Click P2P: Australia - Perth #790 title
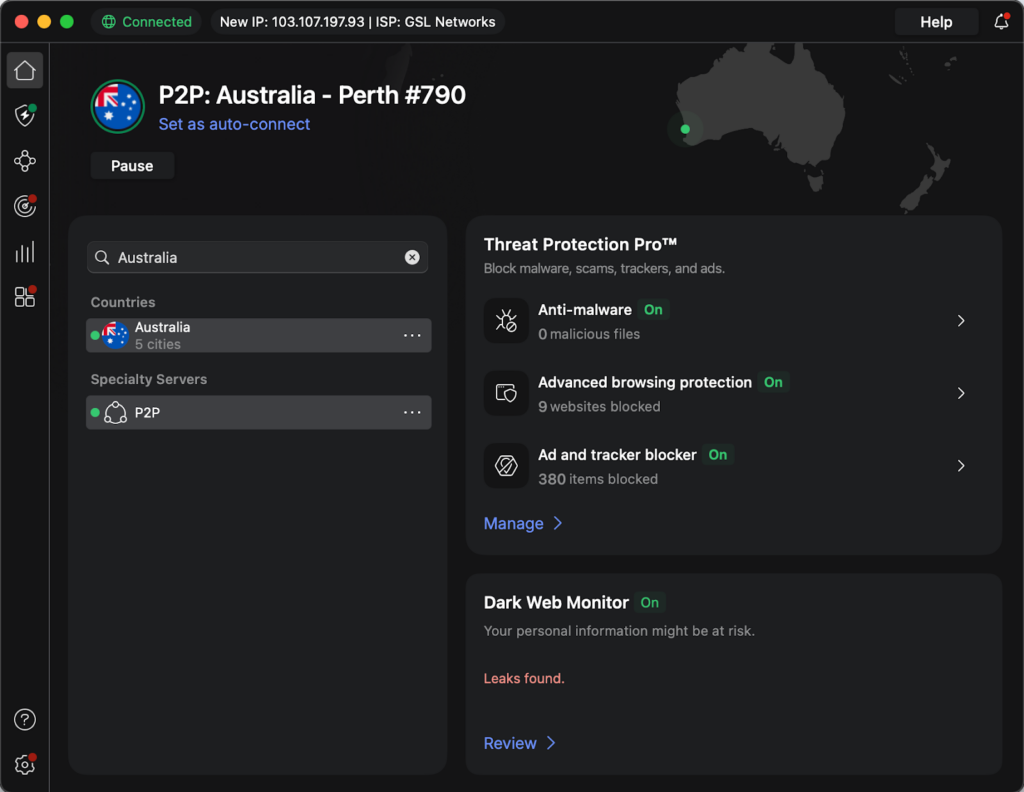This screenshot has height=792, width=1024. (312, 95)
